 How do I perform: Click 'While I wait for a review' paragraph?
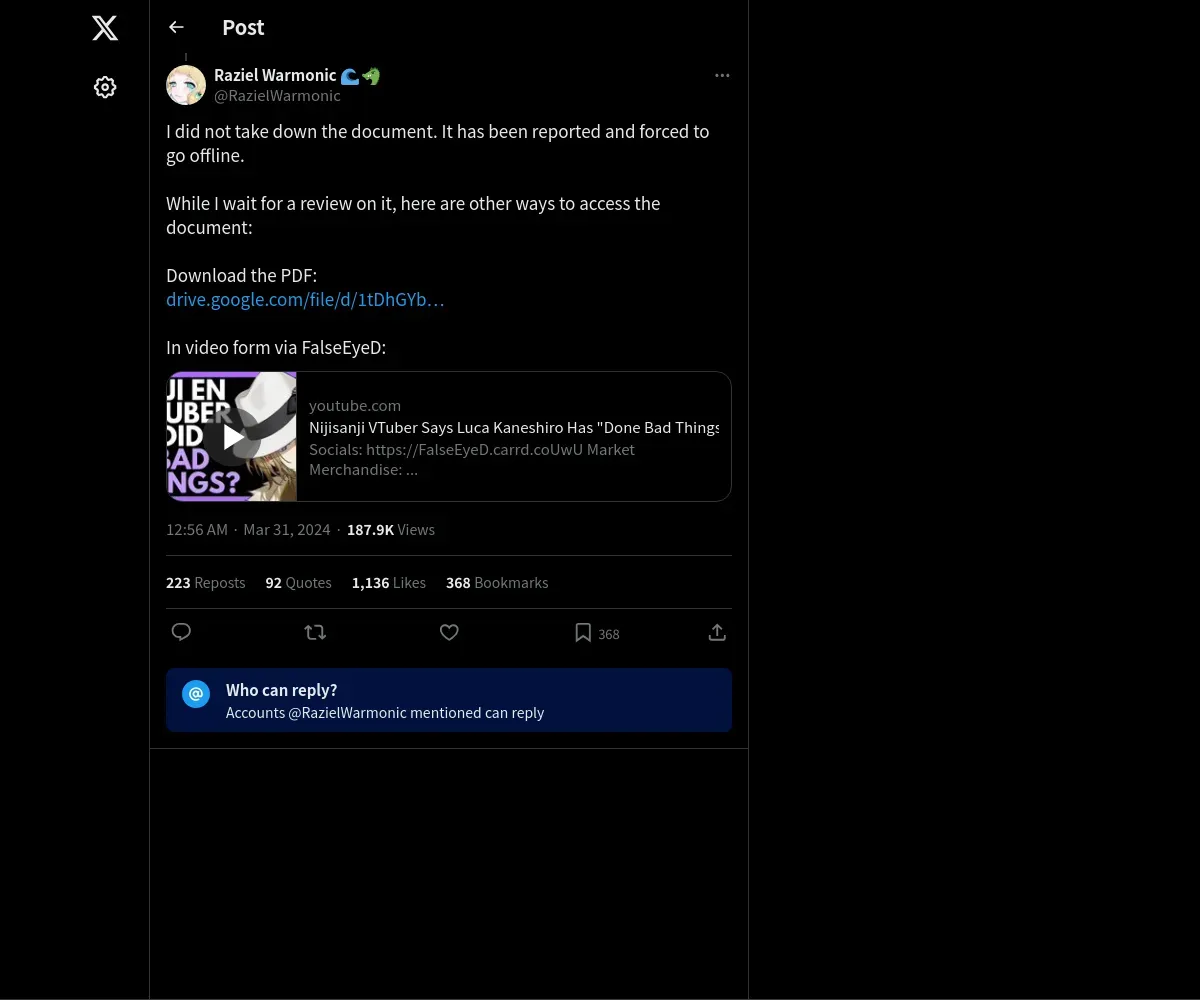point(413,215)
